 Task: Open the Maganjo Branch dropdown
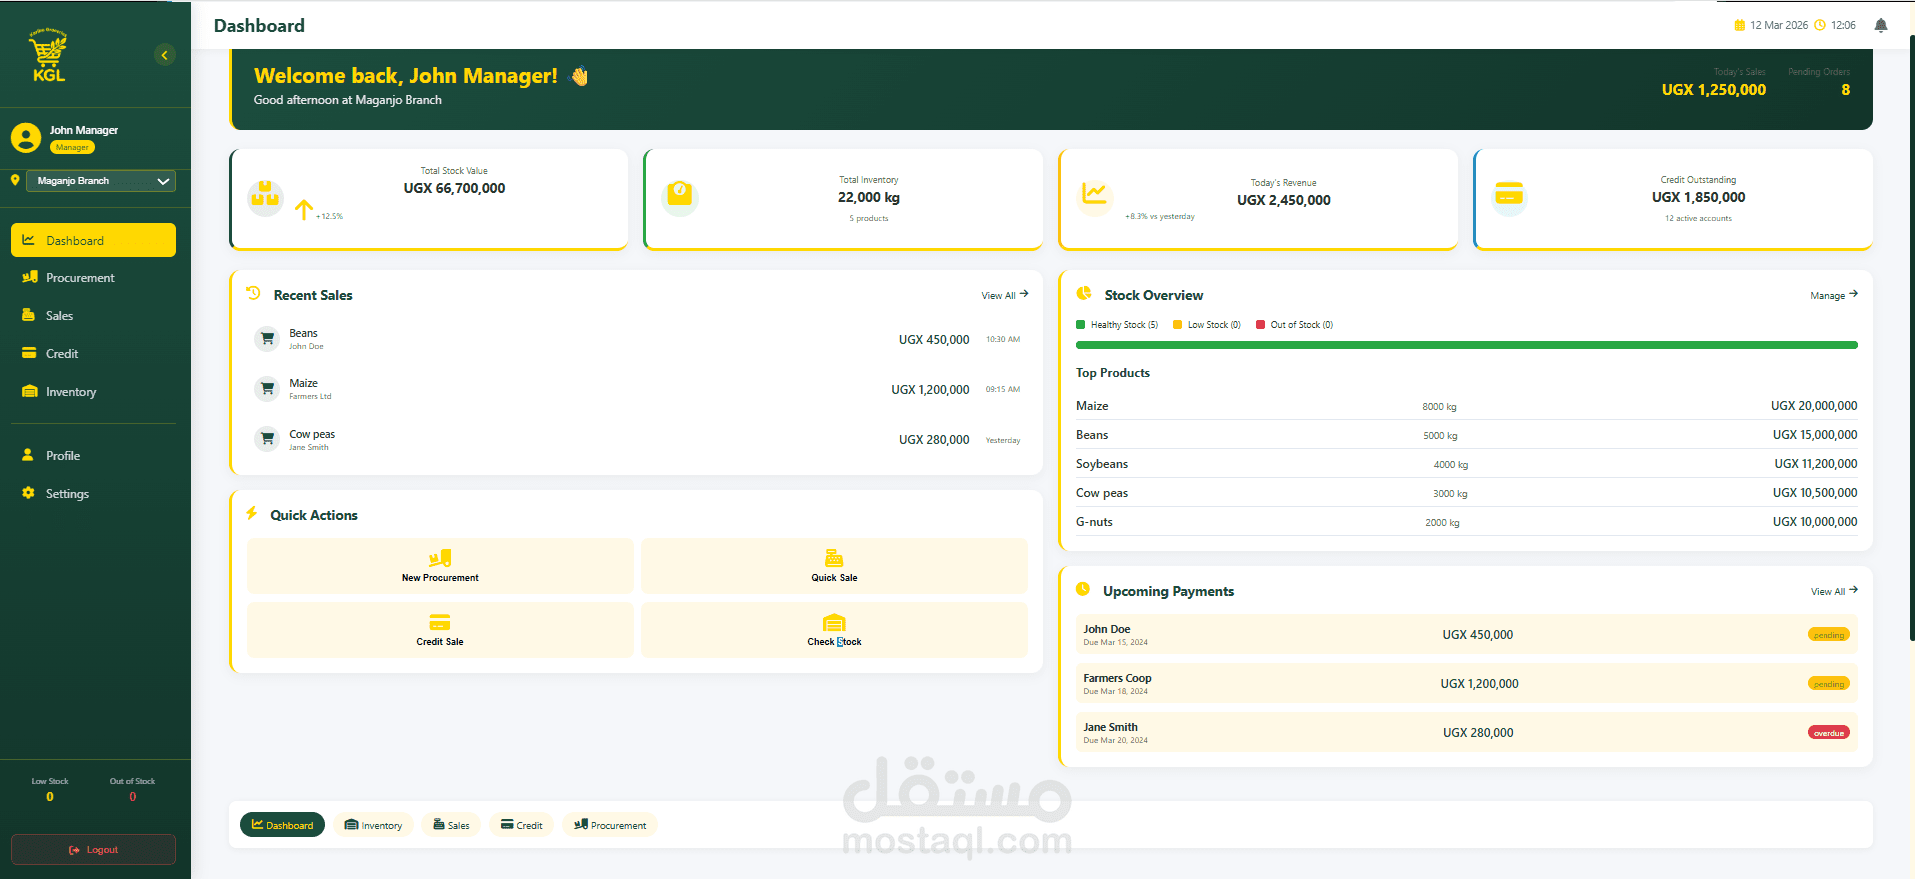[x=101, y=181]
